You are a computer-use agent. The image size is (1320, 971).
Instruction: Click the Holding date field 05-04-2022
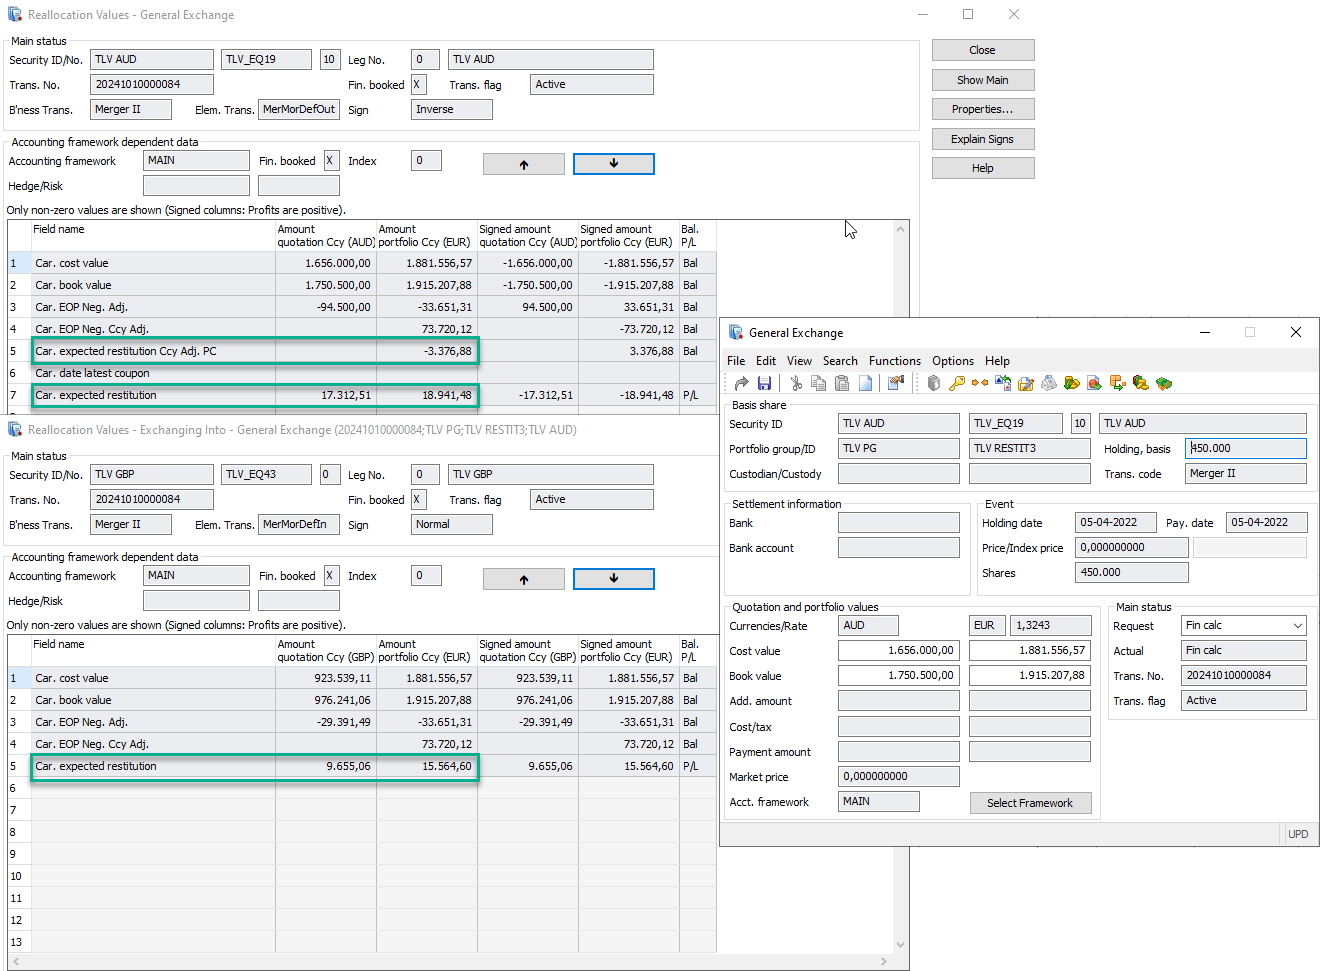pos(1116,522)
